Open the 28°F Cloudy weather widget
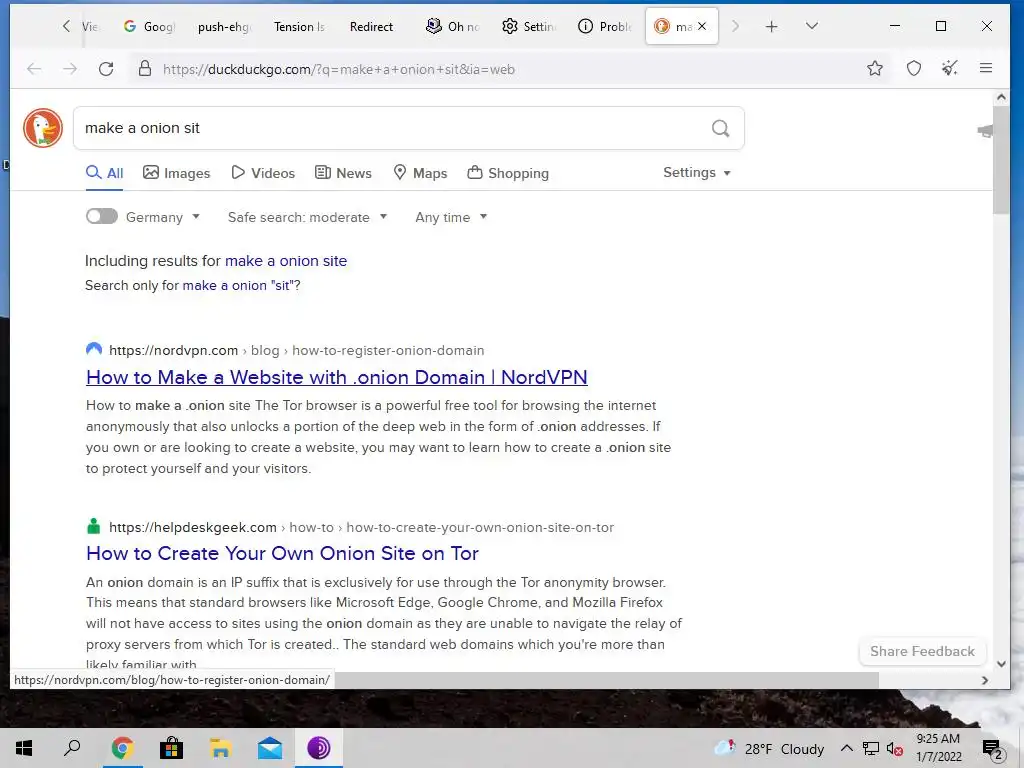The image size is (1024, 768). pos(770,748)
